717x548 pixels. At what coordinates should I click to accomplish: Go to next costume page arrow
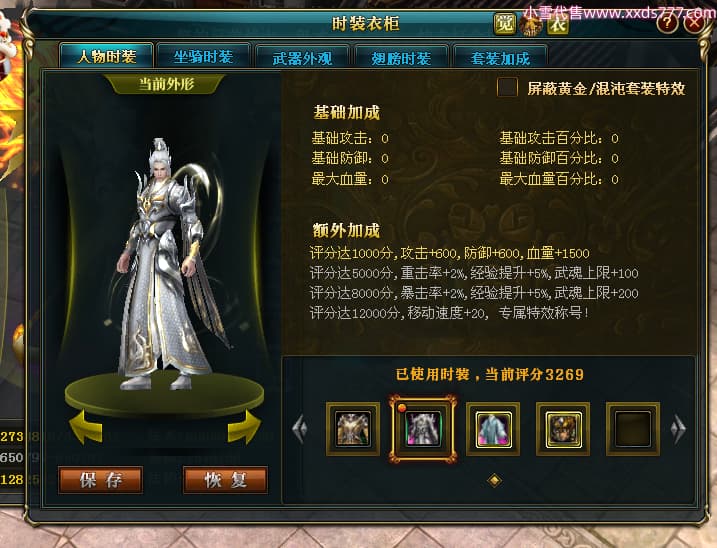[678, 429]
